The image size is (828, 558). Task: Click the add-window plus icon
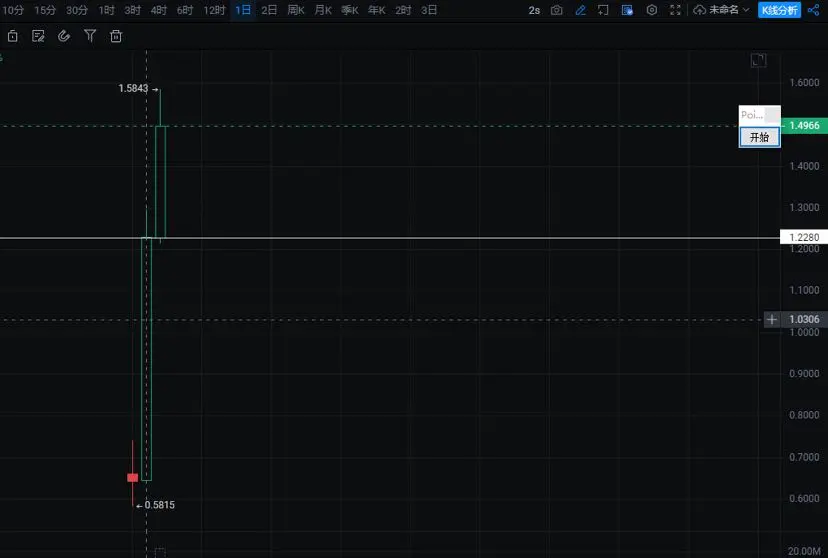tap(603, 10)
